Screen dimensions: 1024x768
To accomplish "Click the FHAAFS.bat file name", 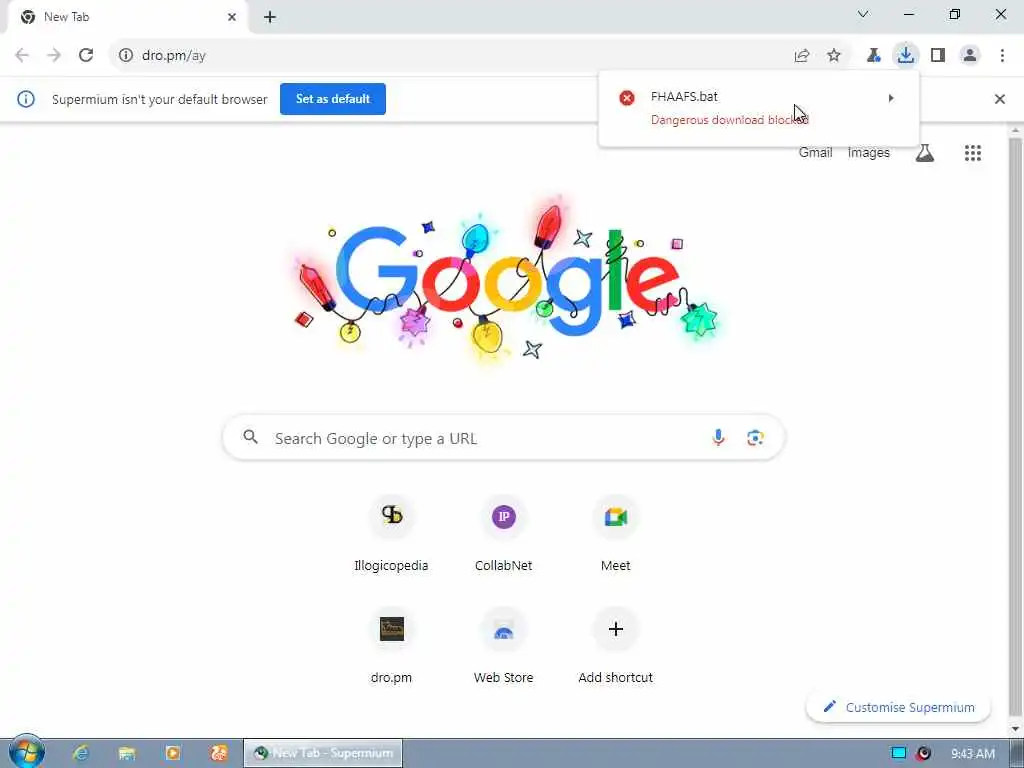I will click(x=684, y=97).
